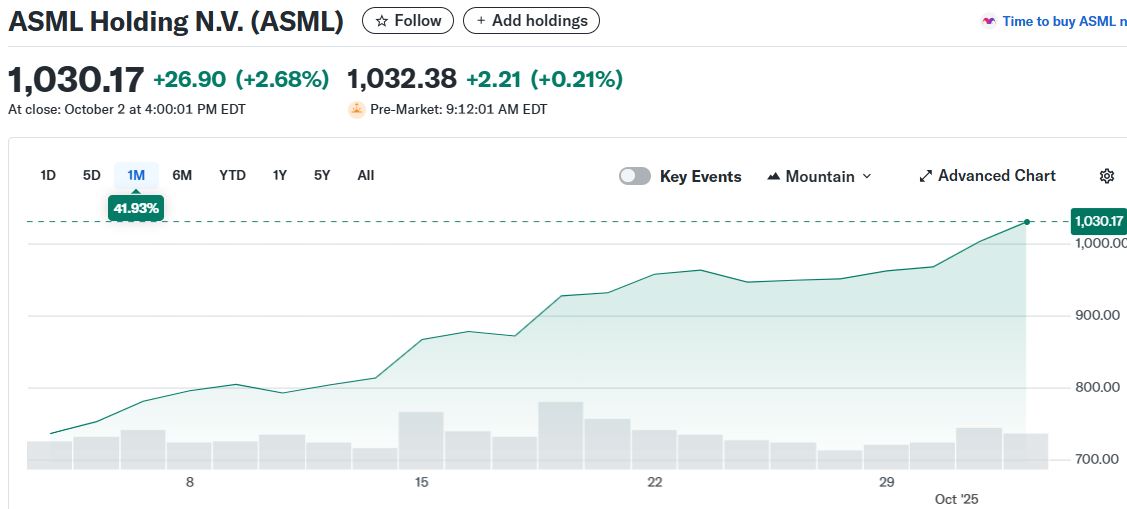Image resolution: width=1127 pixels, height=509 pixels.
Task: Expand the Mountain chart type dropdown chevron
Action: coord(867,176)
